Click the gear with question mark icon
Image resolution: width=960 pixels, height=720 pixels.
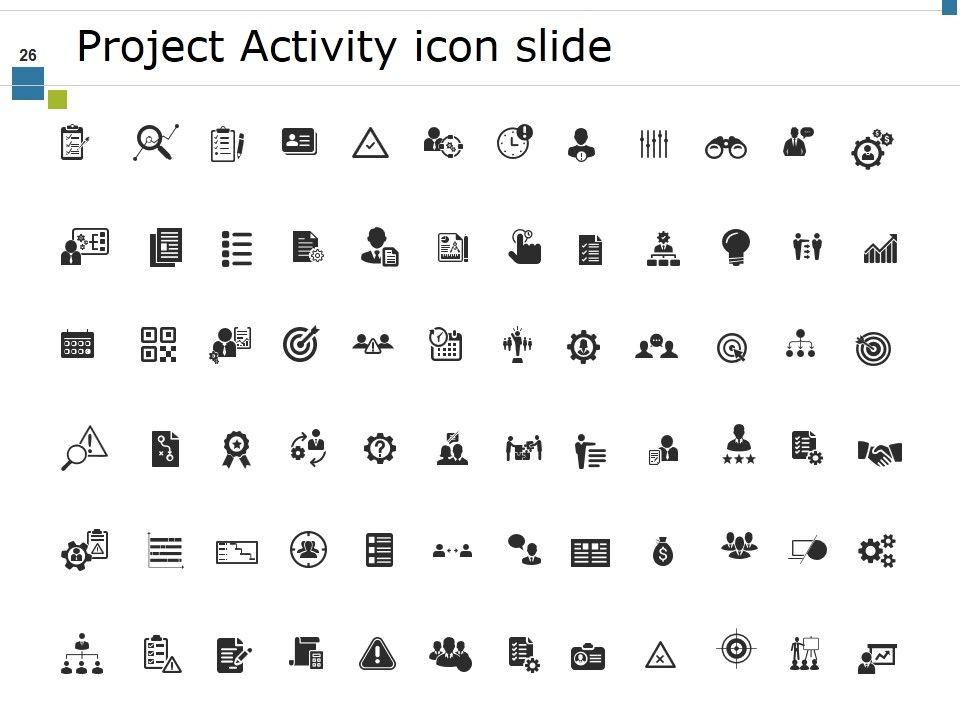click(x=380, y=449)
